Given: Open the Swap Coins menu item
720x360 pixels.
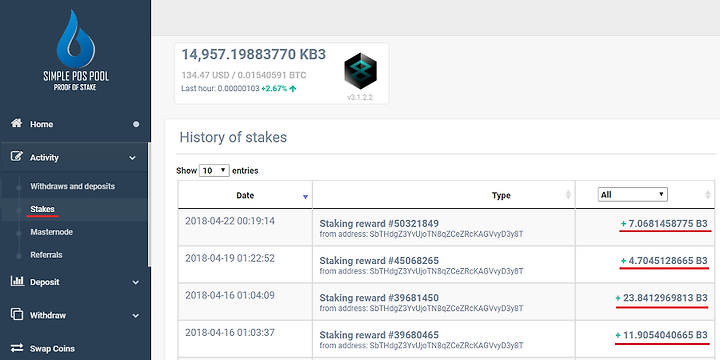Looking at the screenshot, I should pyautogui.click(x=52, y=349).
